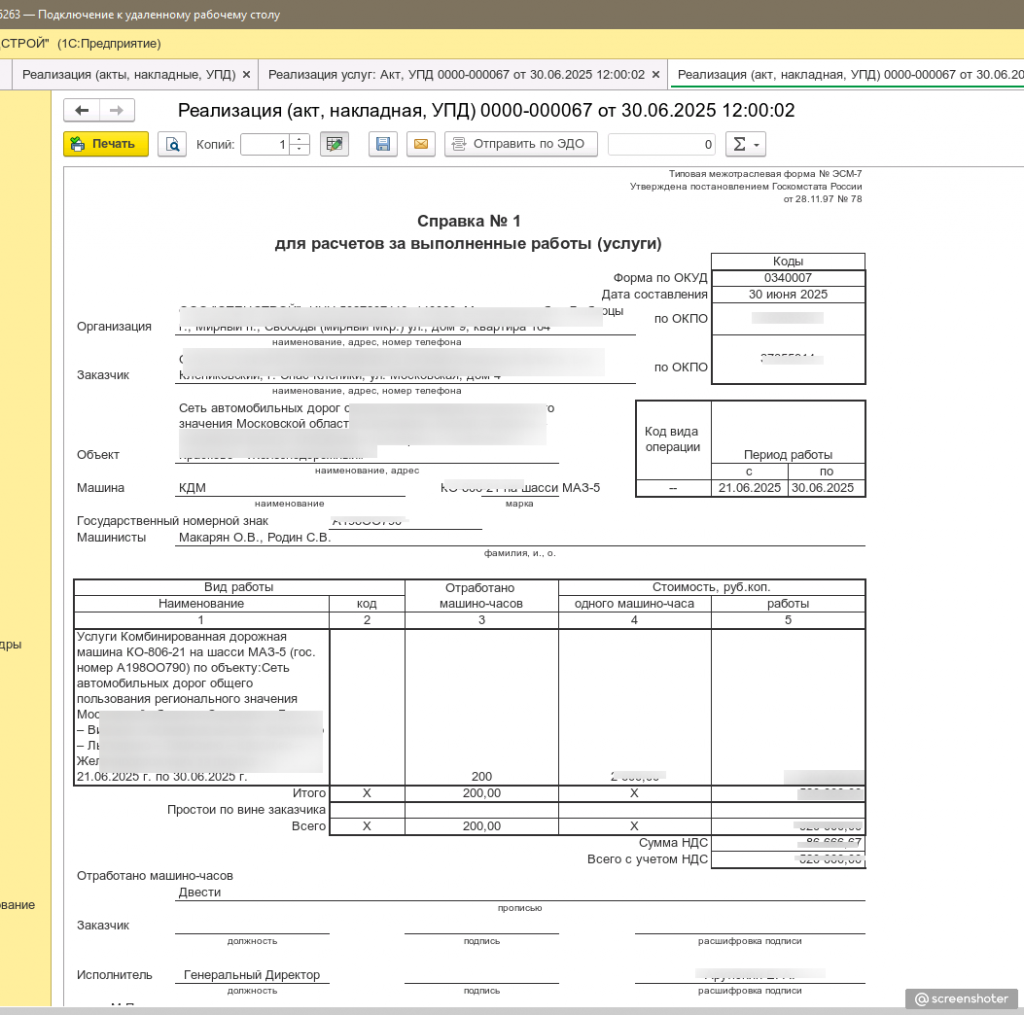Click the Вид работы table header
Screen dimensions: 1024x1015
[238, 587]
